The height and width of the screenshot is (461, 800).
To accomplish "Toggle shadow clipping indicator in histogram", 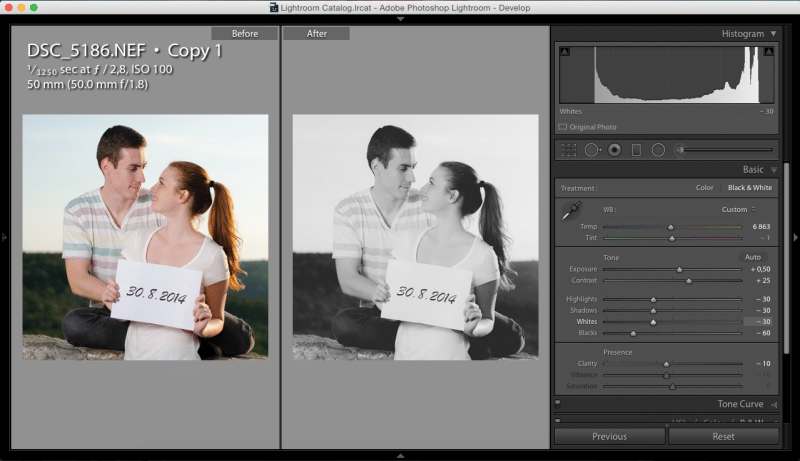I will (564, 51).
